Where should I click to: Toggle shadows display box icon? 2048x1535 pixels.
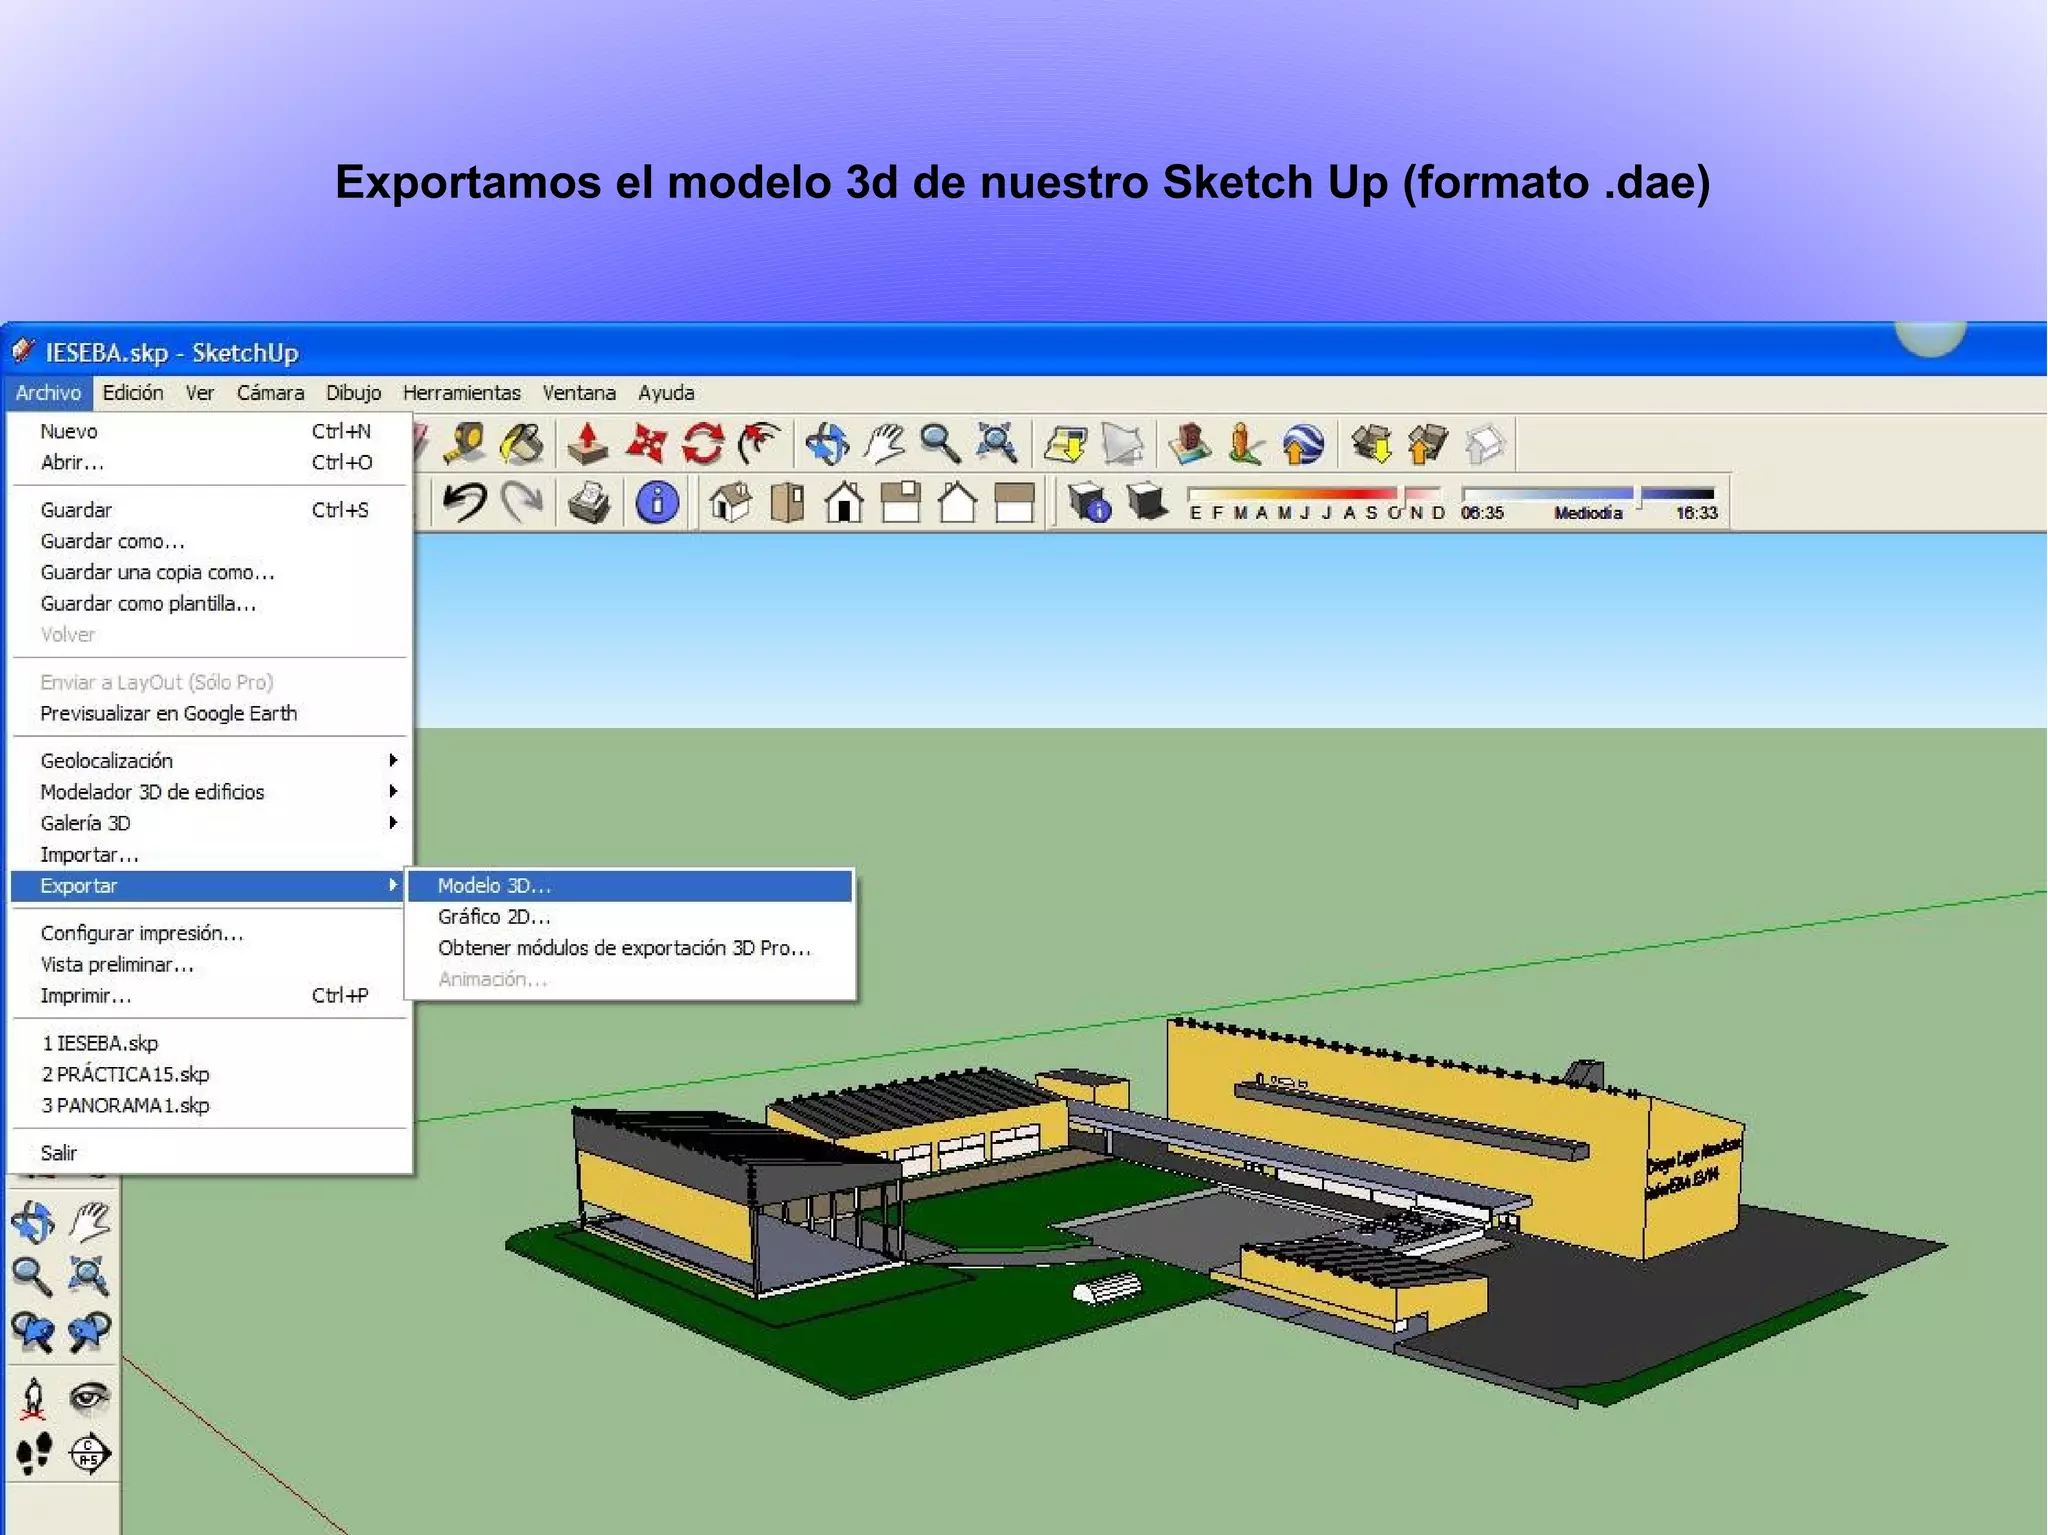(x=1147, y=500)
